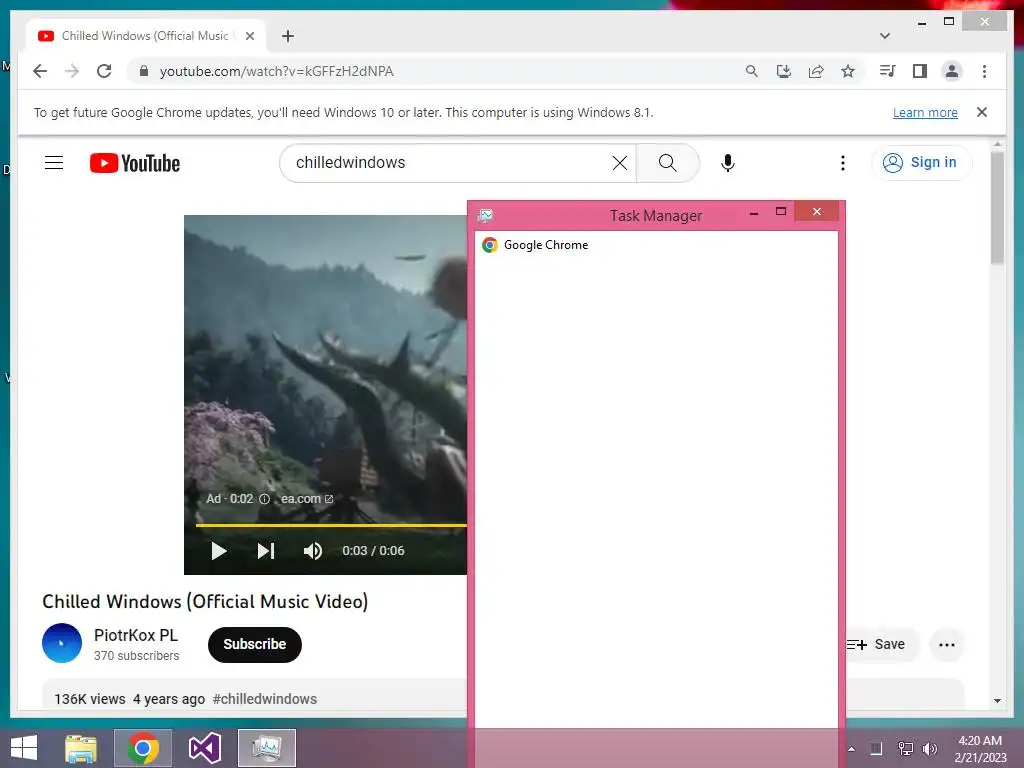The image size is (1024, 768).
Task: Open more actions ellipsis beside Save
Action: [x=946, y=645]
